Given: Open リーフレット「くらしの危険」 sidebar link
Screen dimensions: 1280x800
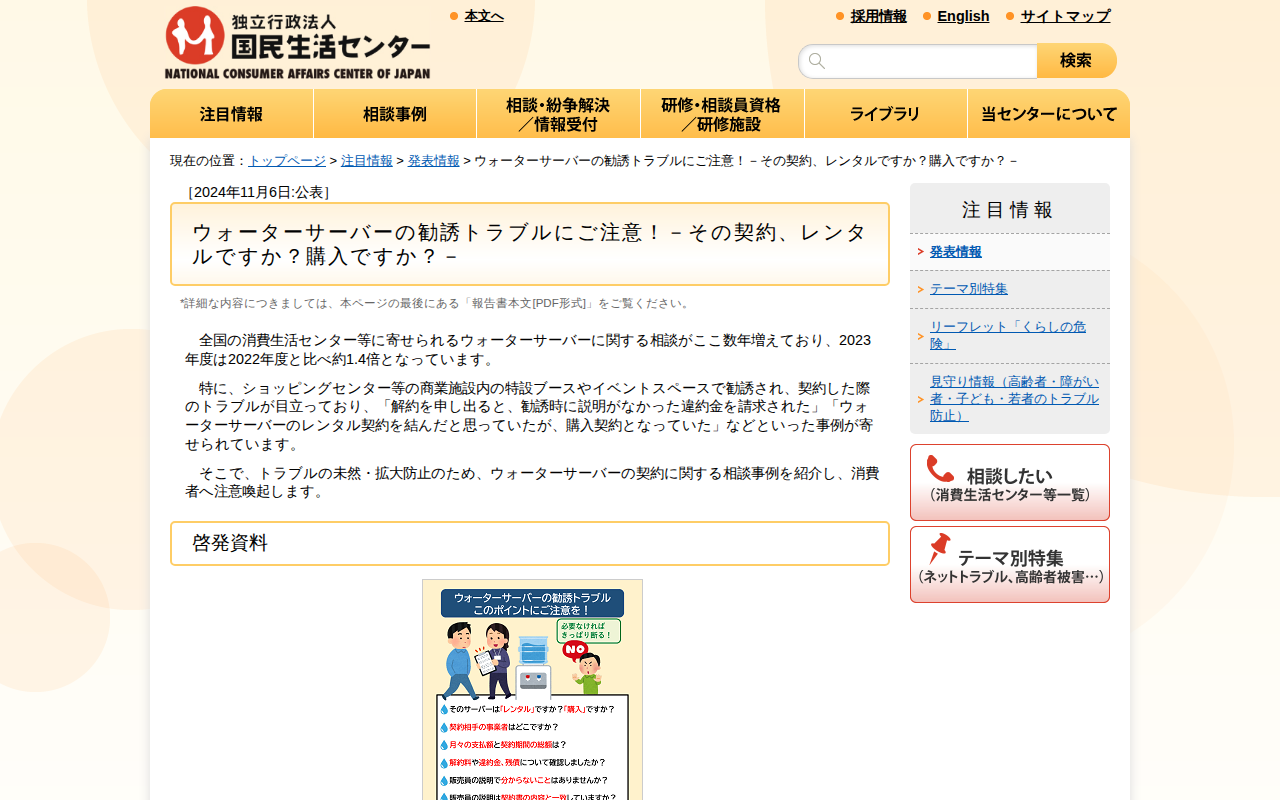Looking at the screenshot, I should [x=1008, y=335].
